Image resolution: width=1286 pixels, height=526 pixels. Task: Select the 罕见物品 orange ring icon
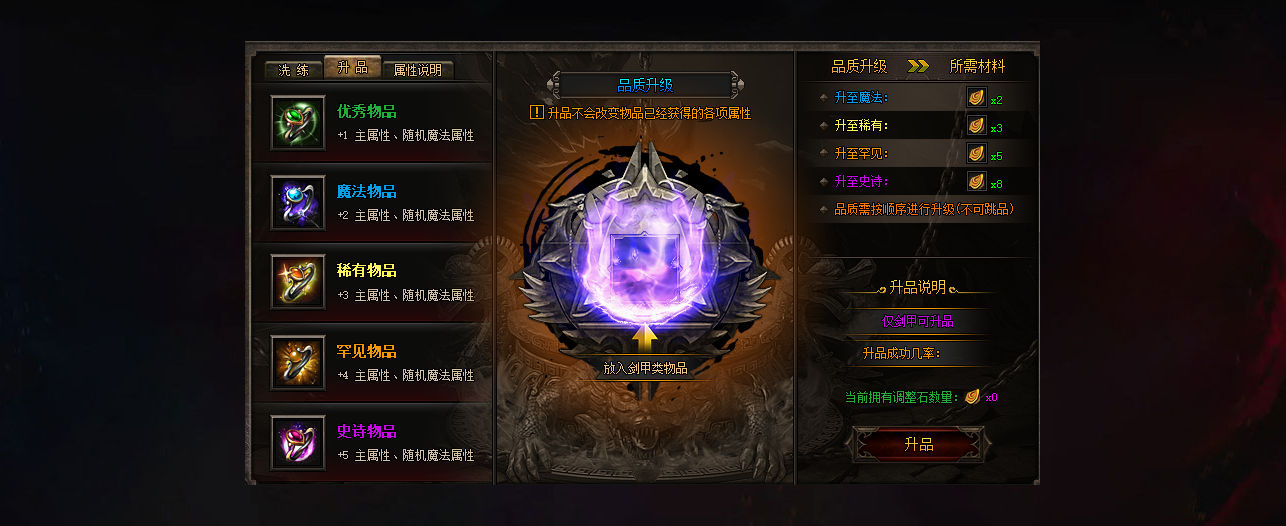[x=298, y=363]
